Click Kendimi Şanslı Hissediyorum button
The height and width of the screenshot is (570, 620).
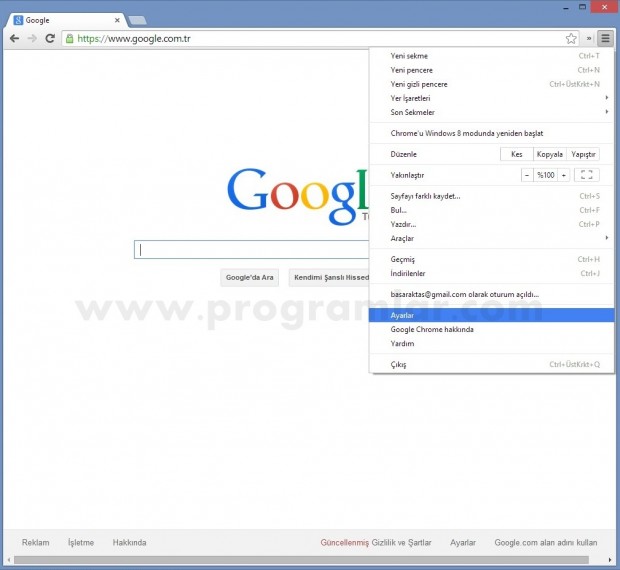pos(329,277)
